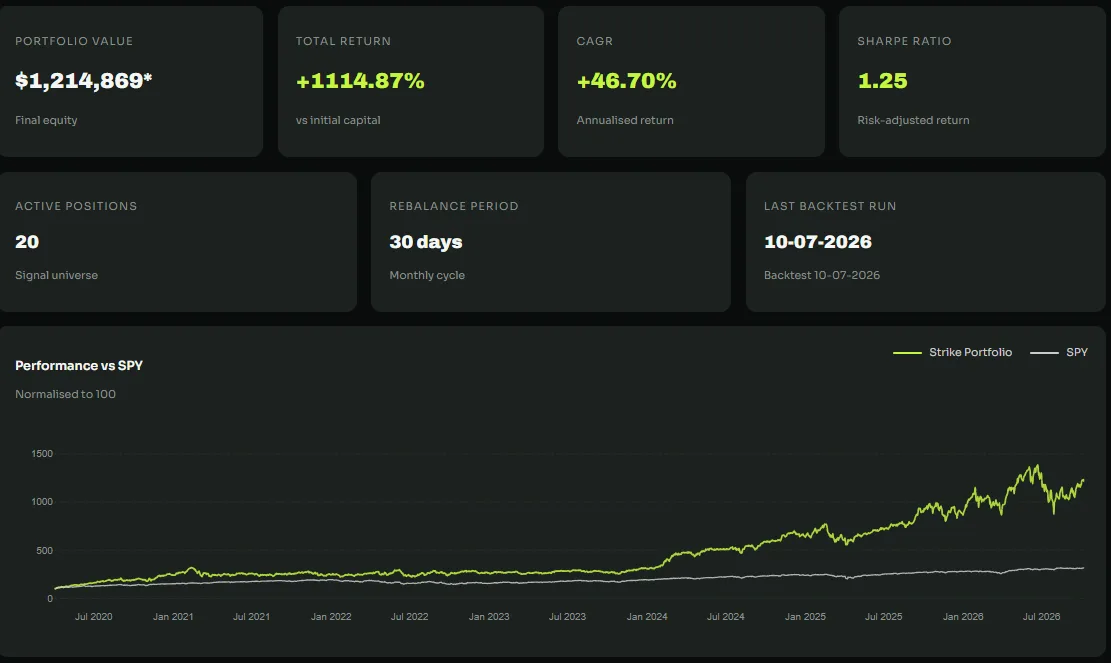Click the 'Annualised return' caption

(625, 120)
